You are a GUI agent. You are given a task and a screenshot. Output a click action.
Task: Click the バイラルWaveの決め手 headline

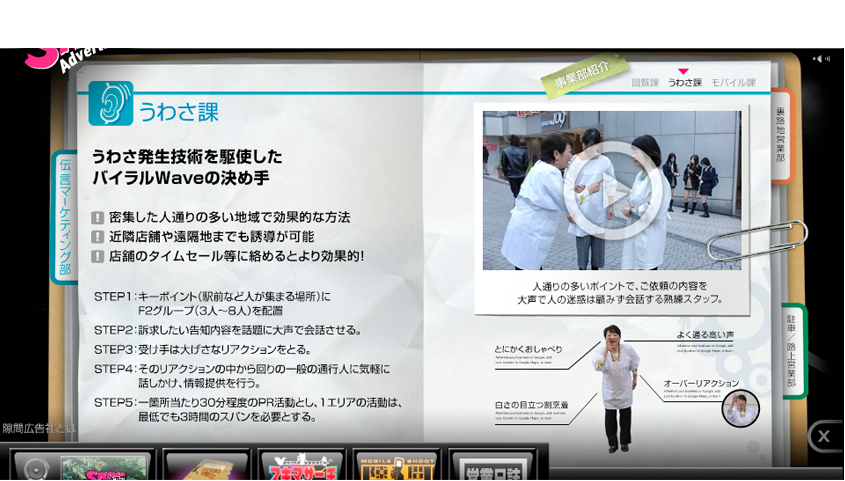[x=181, y=178]
